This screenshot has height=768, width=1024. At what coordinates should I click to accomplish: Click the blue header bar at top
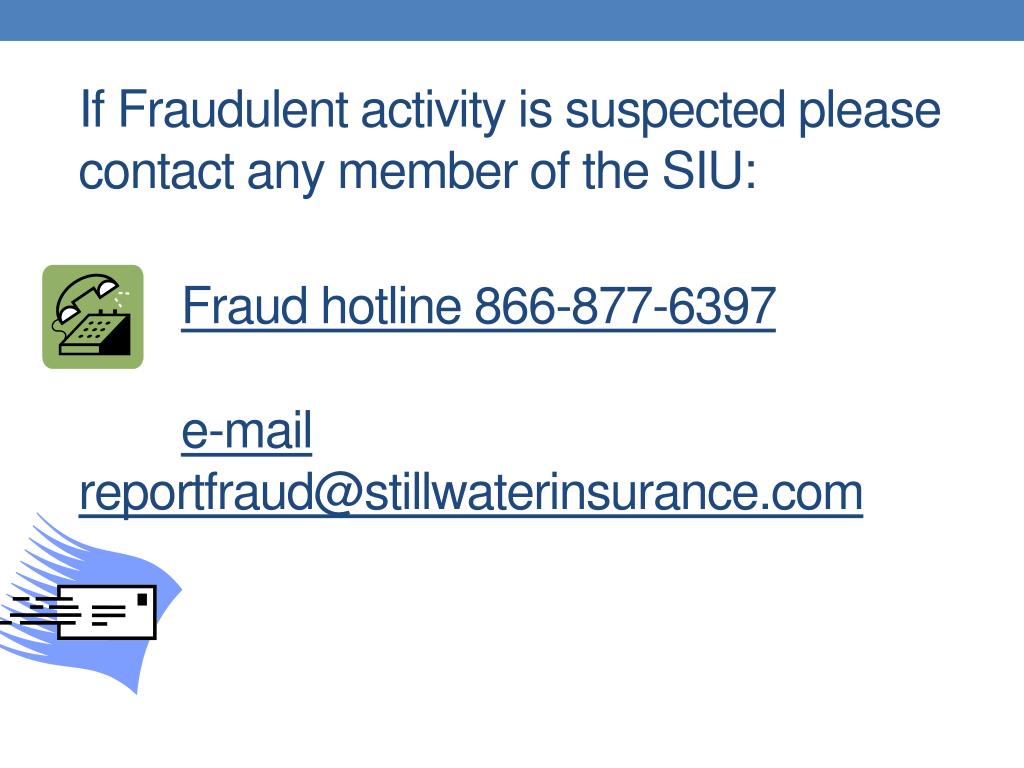[512, 20]
